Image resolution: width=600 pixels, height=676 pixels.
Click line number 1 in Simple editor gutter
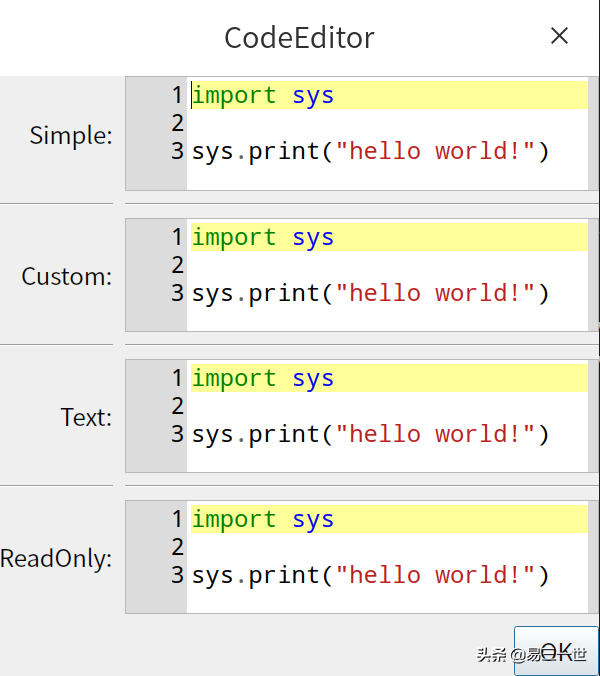(x=177, y=96)
